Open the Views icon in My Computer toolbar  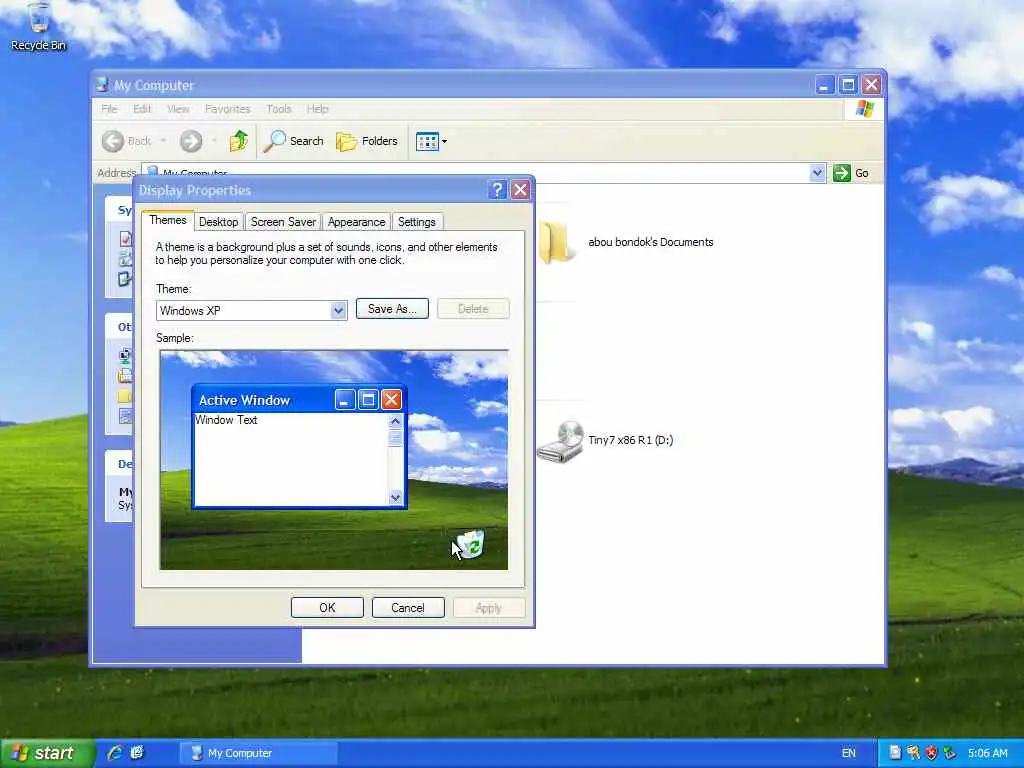pyautogui.click(x=427, y=141)
